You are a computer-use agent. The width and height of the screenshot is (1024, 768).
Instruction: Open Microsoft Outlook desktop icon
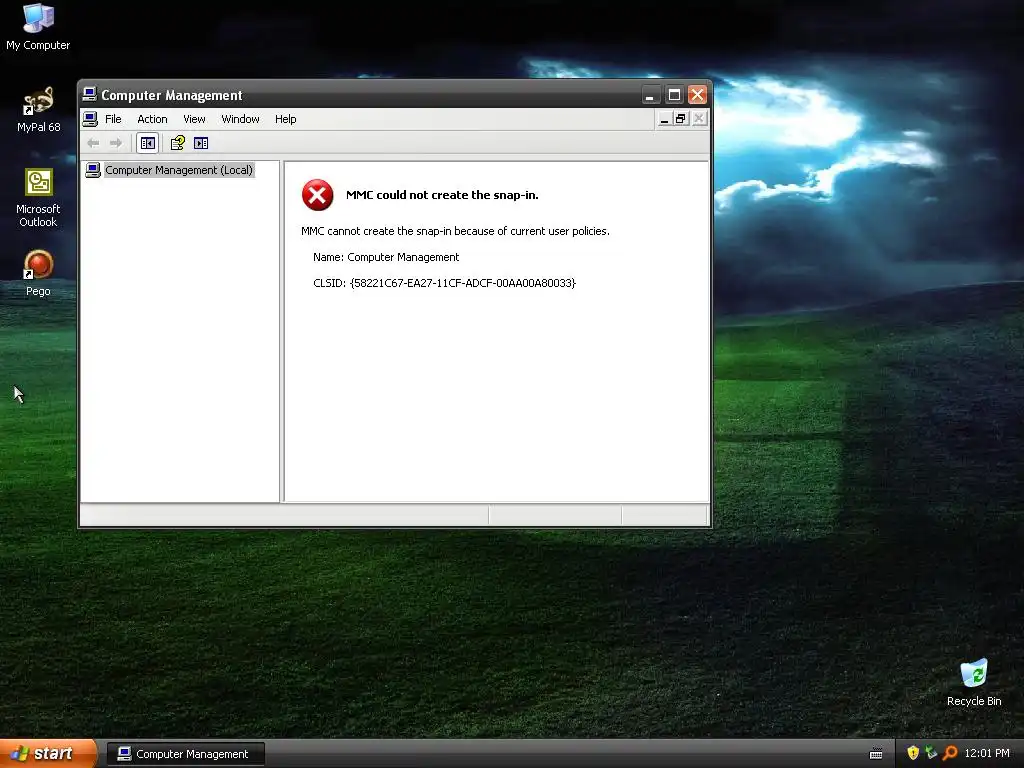38,198
